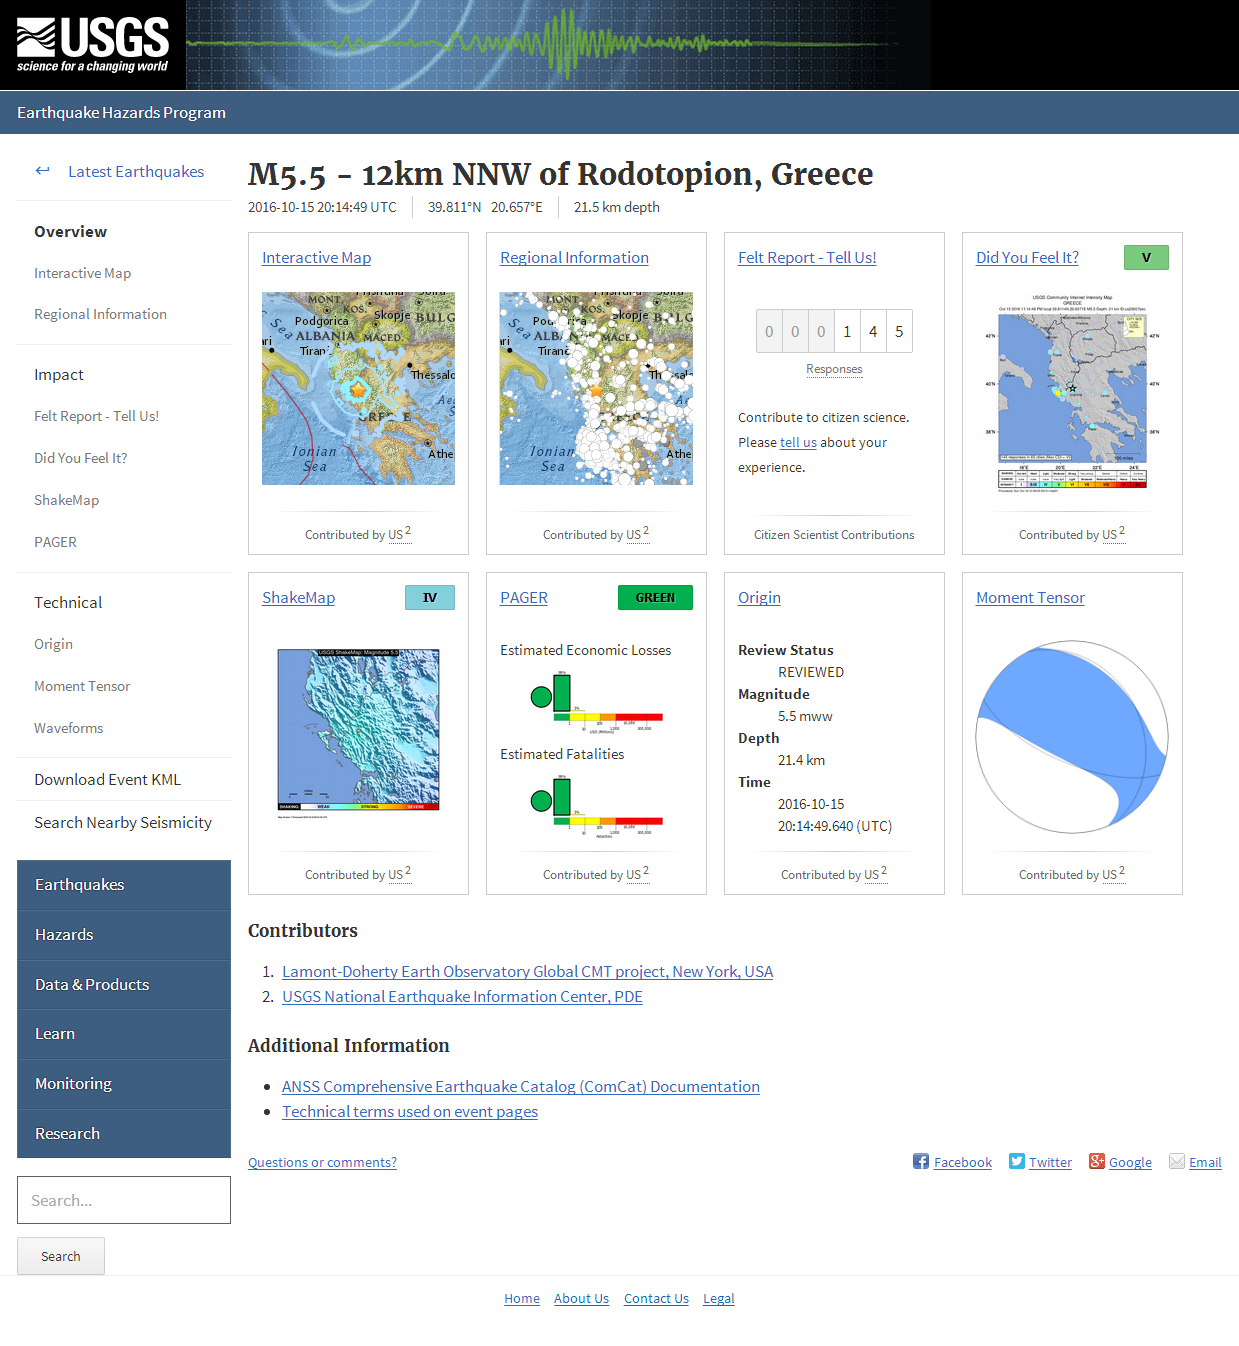
Task: Click Download Event KML
Action: click(107, 779)
